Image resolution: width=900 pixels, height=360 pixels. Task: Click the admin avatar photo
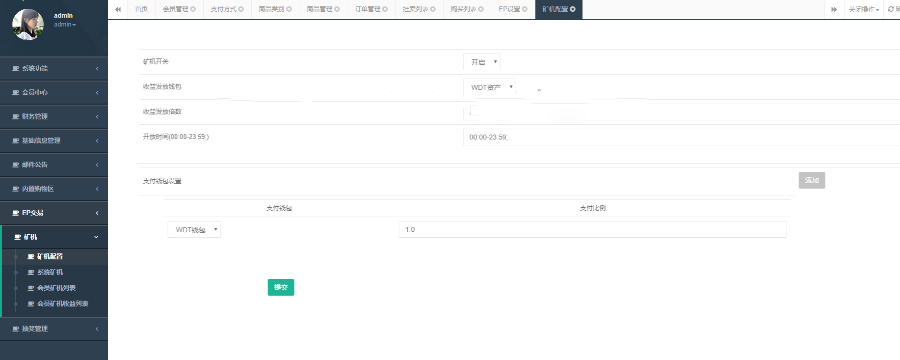tap(28, 24)
